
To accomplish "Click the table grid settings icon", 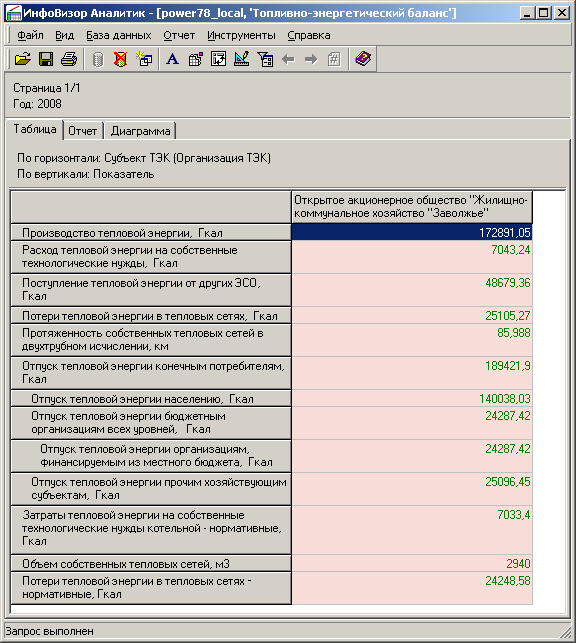I will tap(196, 59).
